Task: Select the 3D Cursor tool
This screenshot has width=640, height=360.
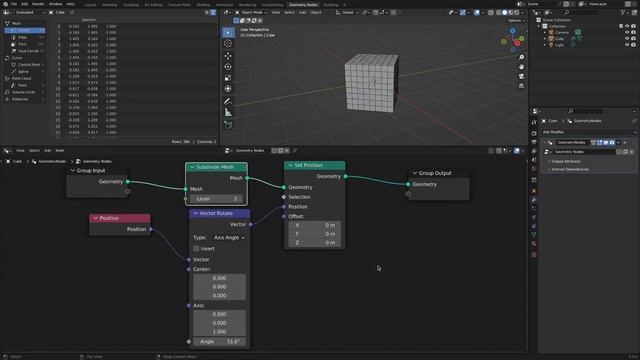Action: (228, 43)
